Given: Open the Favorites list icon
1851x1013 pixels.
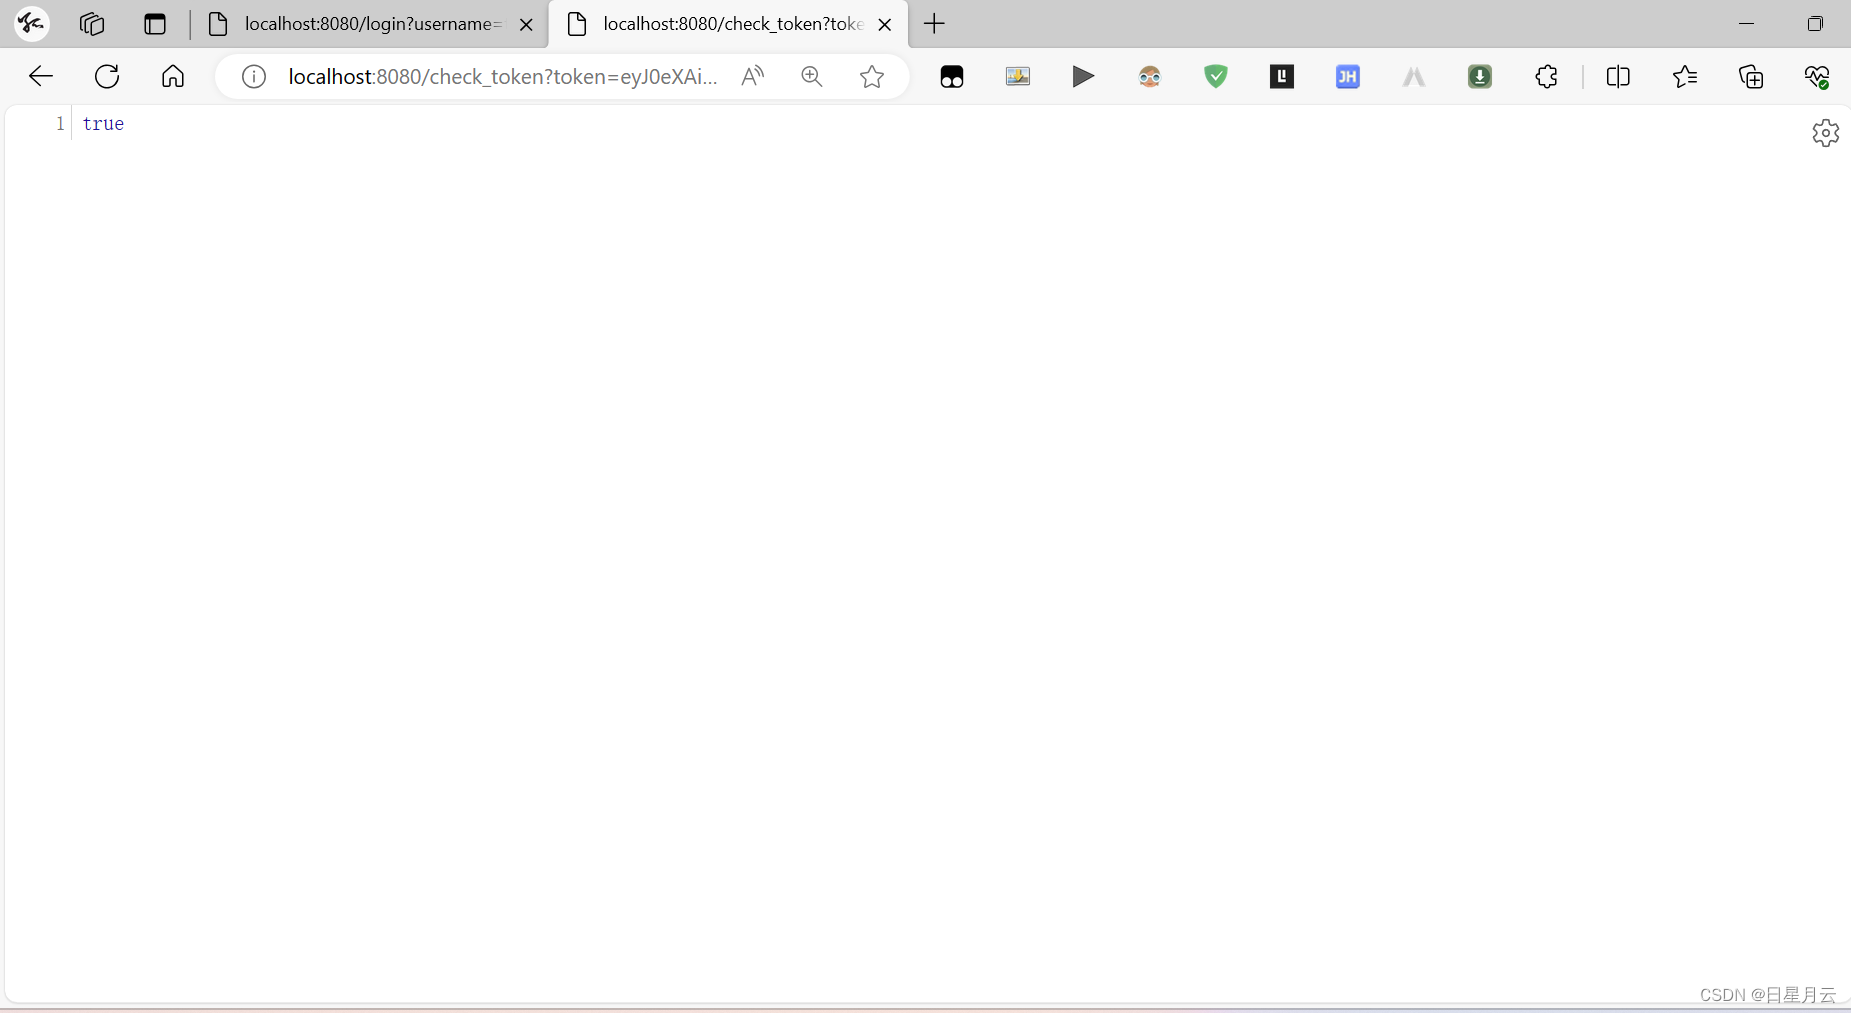Looking at the screenshot, I should (x=1685, y=76).
